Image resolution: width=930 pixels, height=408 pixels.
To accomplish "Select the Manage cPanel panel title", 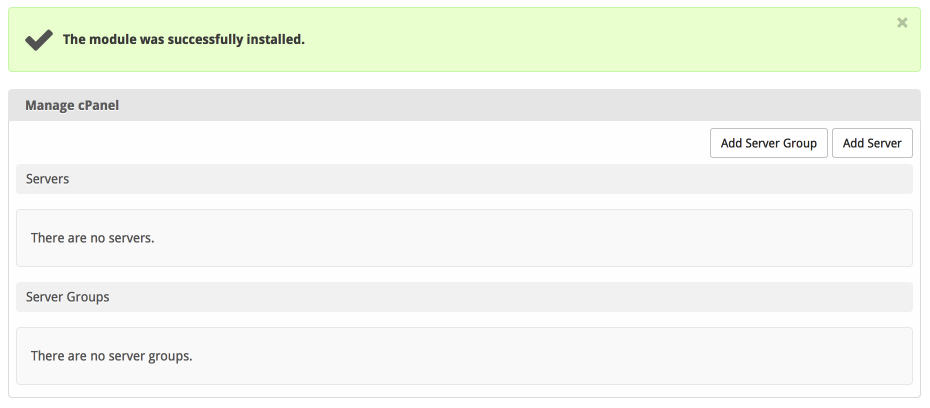I will [x=72, y=105].
